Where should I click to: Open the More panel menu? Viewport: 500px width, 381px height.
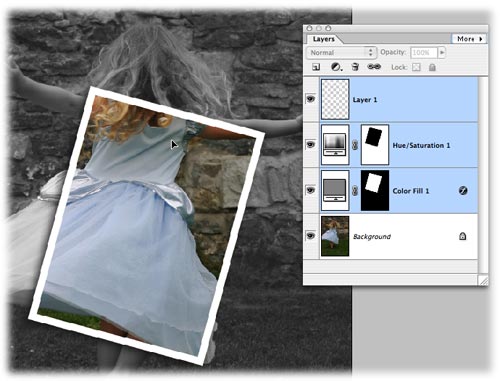tap(469, 39)
